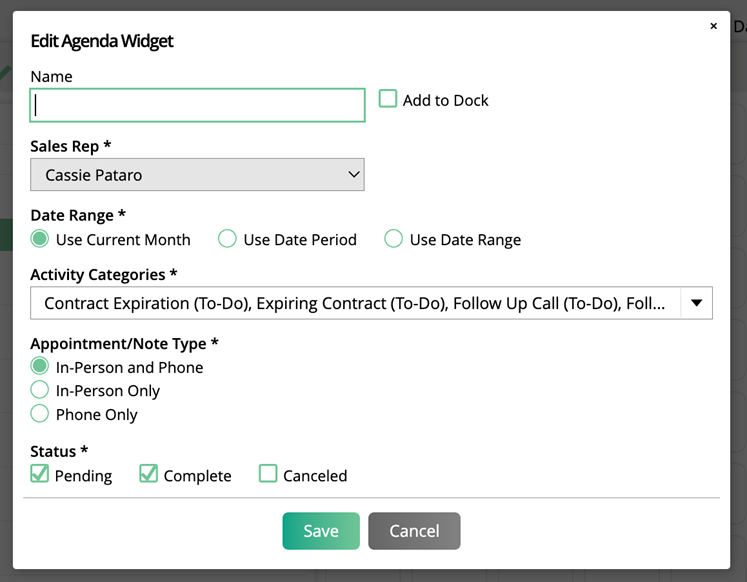Viewport: 747px width, 582px height.
Task: Enable the Add to Dock checkbox
Action: [x=388, y=99]
